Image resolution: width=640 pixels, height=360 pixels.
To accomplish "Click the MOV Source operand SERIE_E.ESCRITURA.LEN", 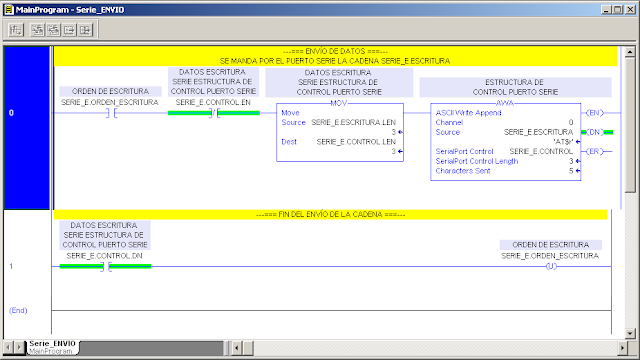I will 353,122.
